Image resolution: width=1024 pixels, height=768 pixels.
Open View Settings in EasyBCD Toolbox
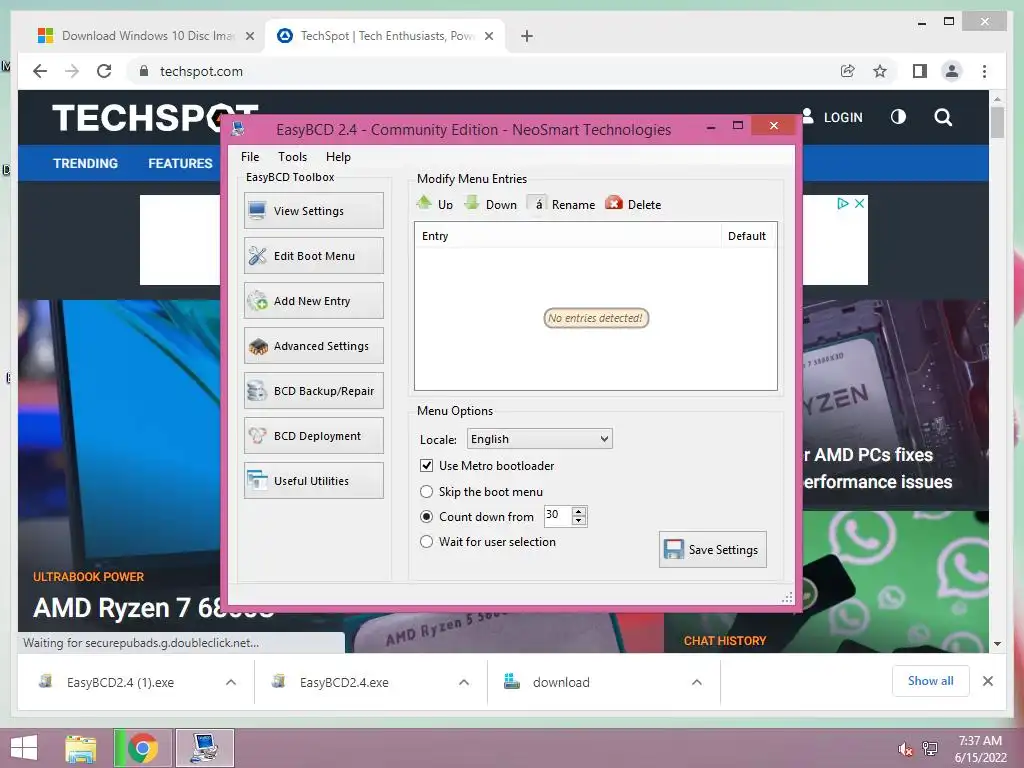coord(313,210)
